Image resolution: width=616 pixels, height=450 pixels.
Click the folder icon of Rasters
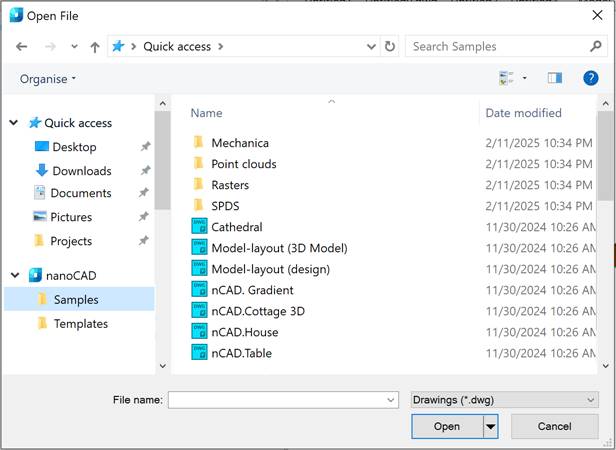pos(199,184)
